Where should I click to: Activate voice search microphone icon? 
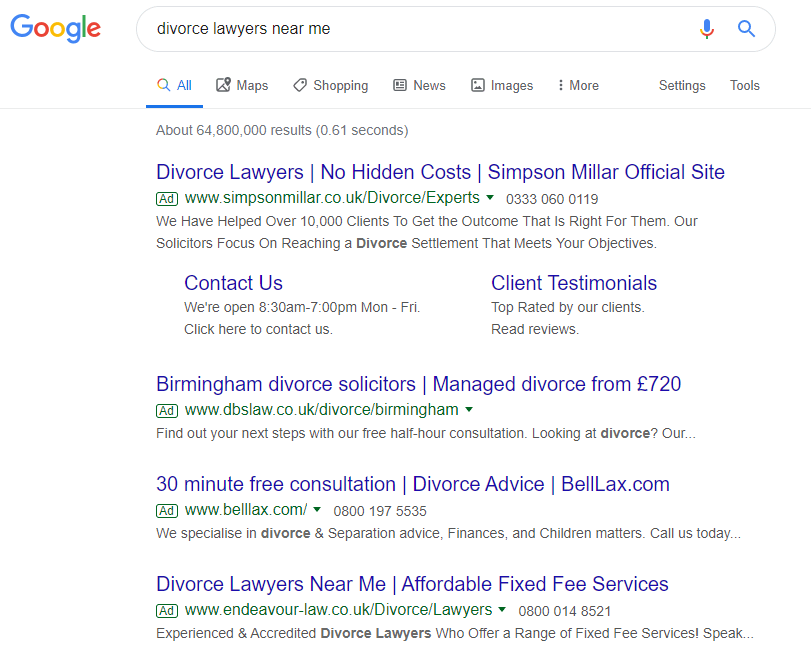(707, 29)
